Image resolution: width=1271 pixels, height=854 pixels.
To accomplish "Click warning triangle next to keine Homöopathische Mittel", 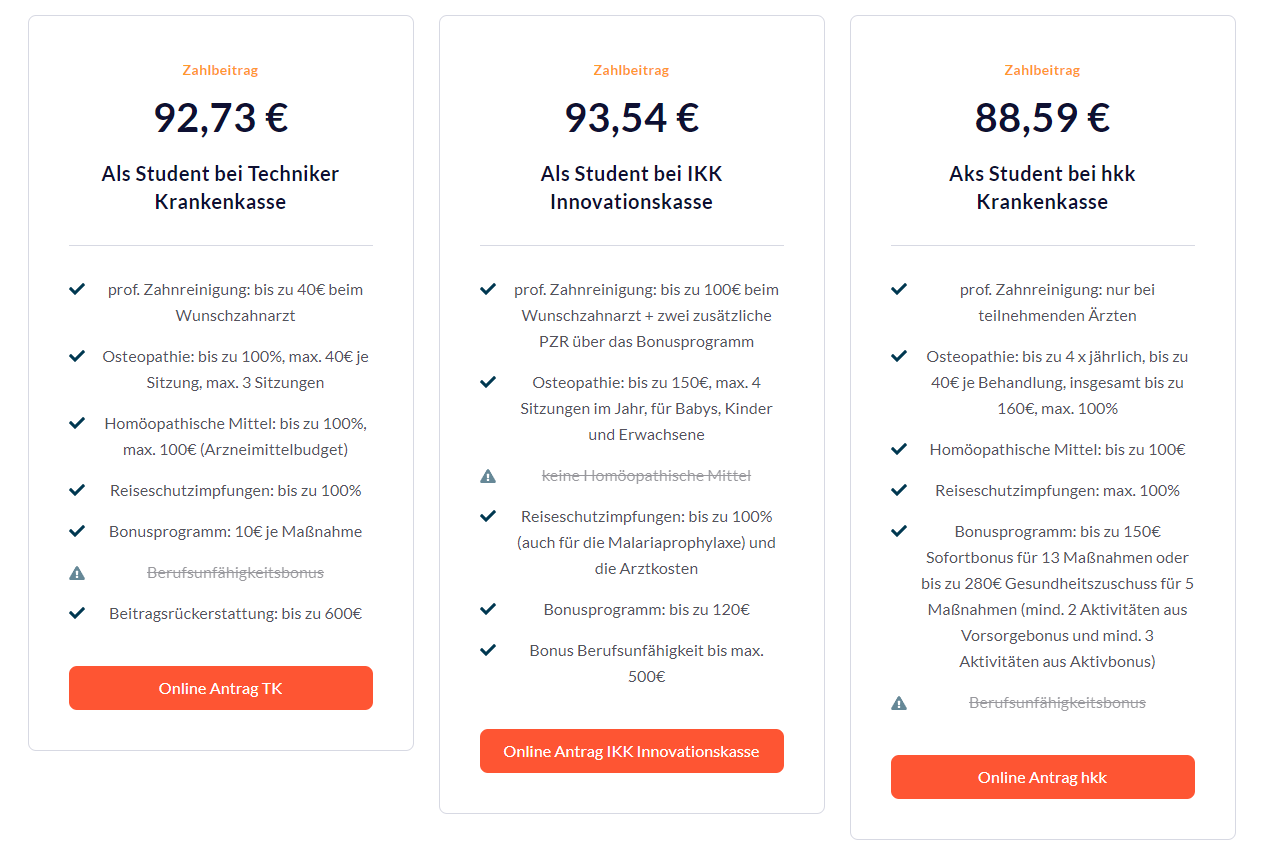I will click(x=488, y=475).
